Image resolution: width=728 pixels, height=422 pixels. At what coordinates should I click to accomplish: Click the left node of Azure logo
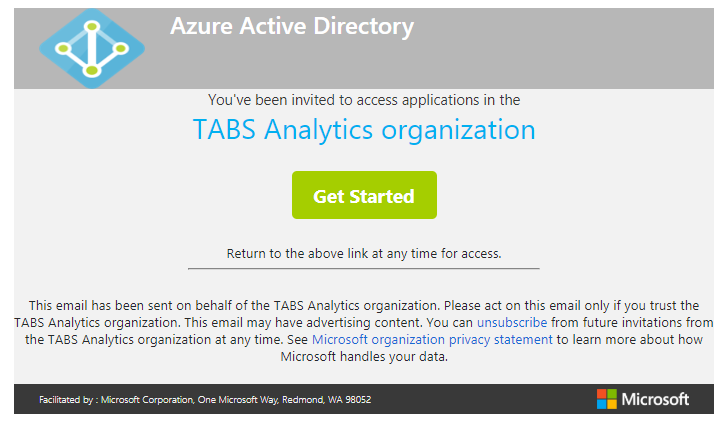tap(63, 47)
